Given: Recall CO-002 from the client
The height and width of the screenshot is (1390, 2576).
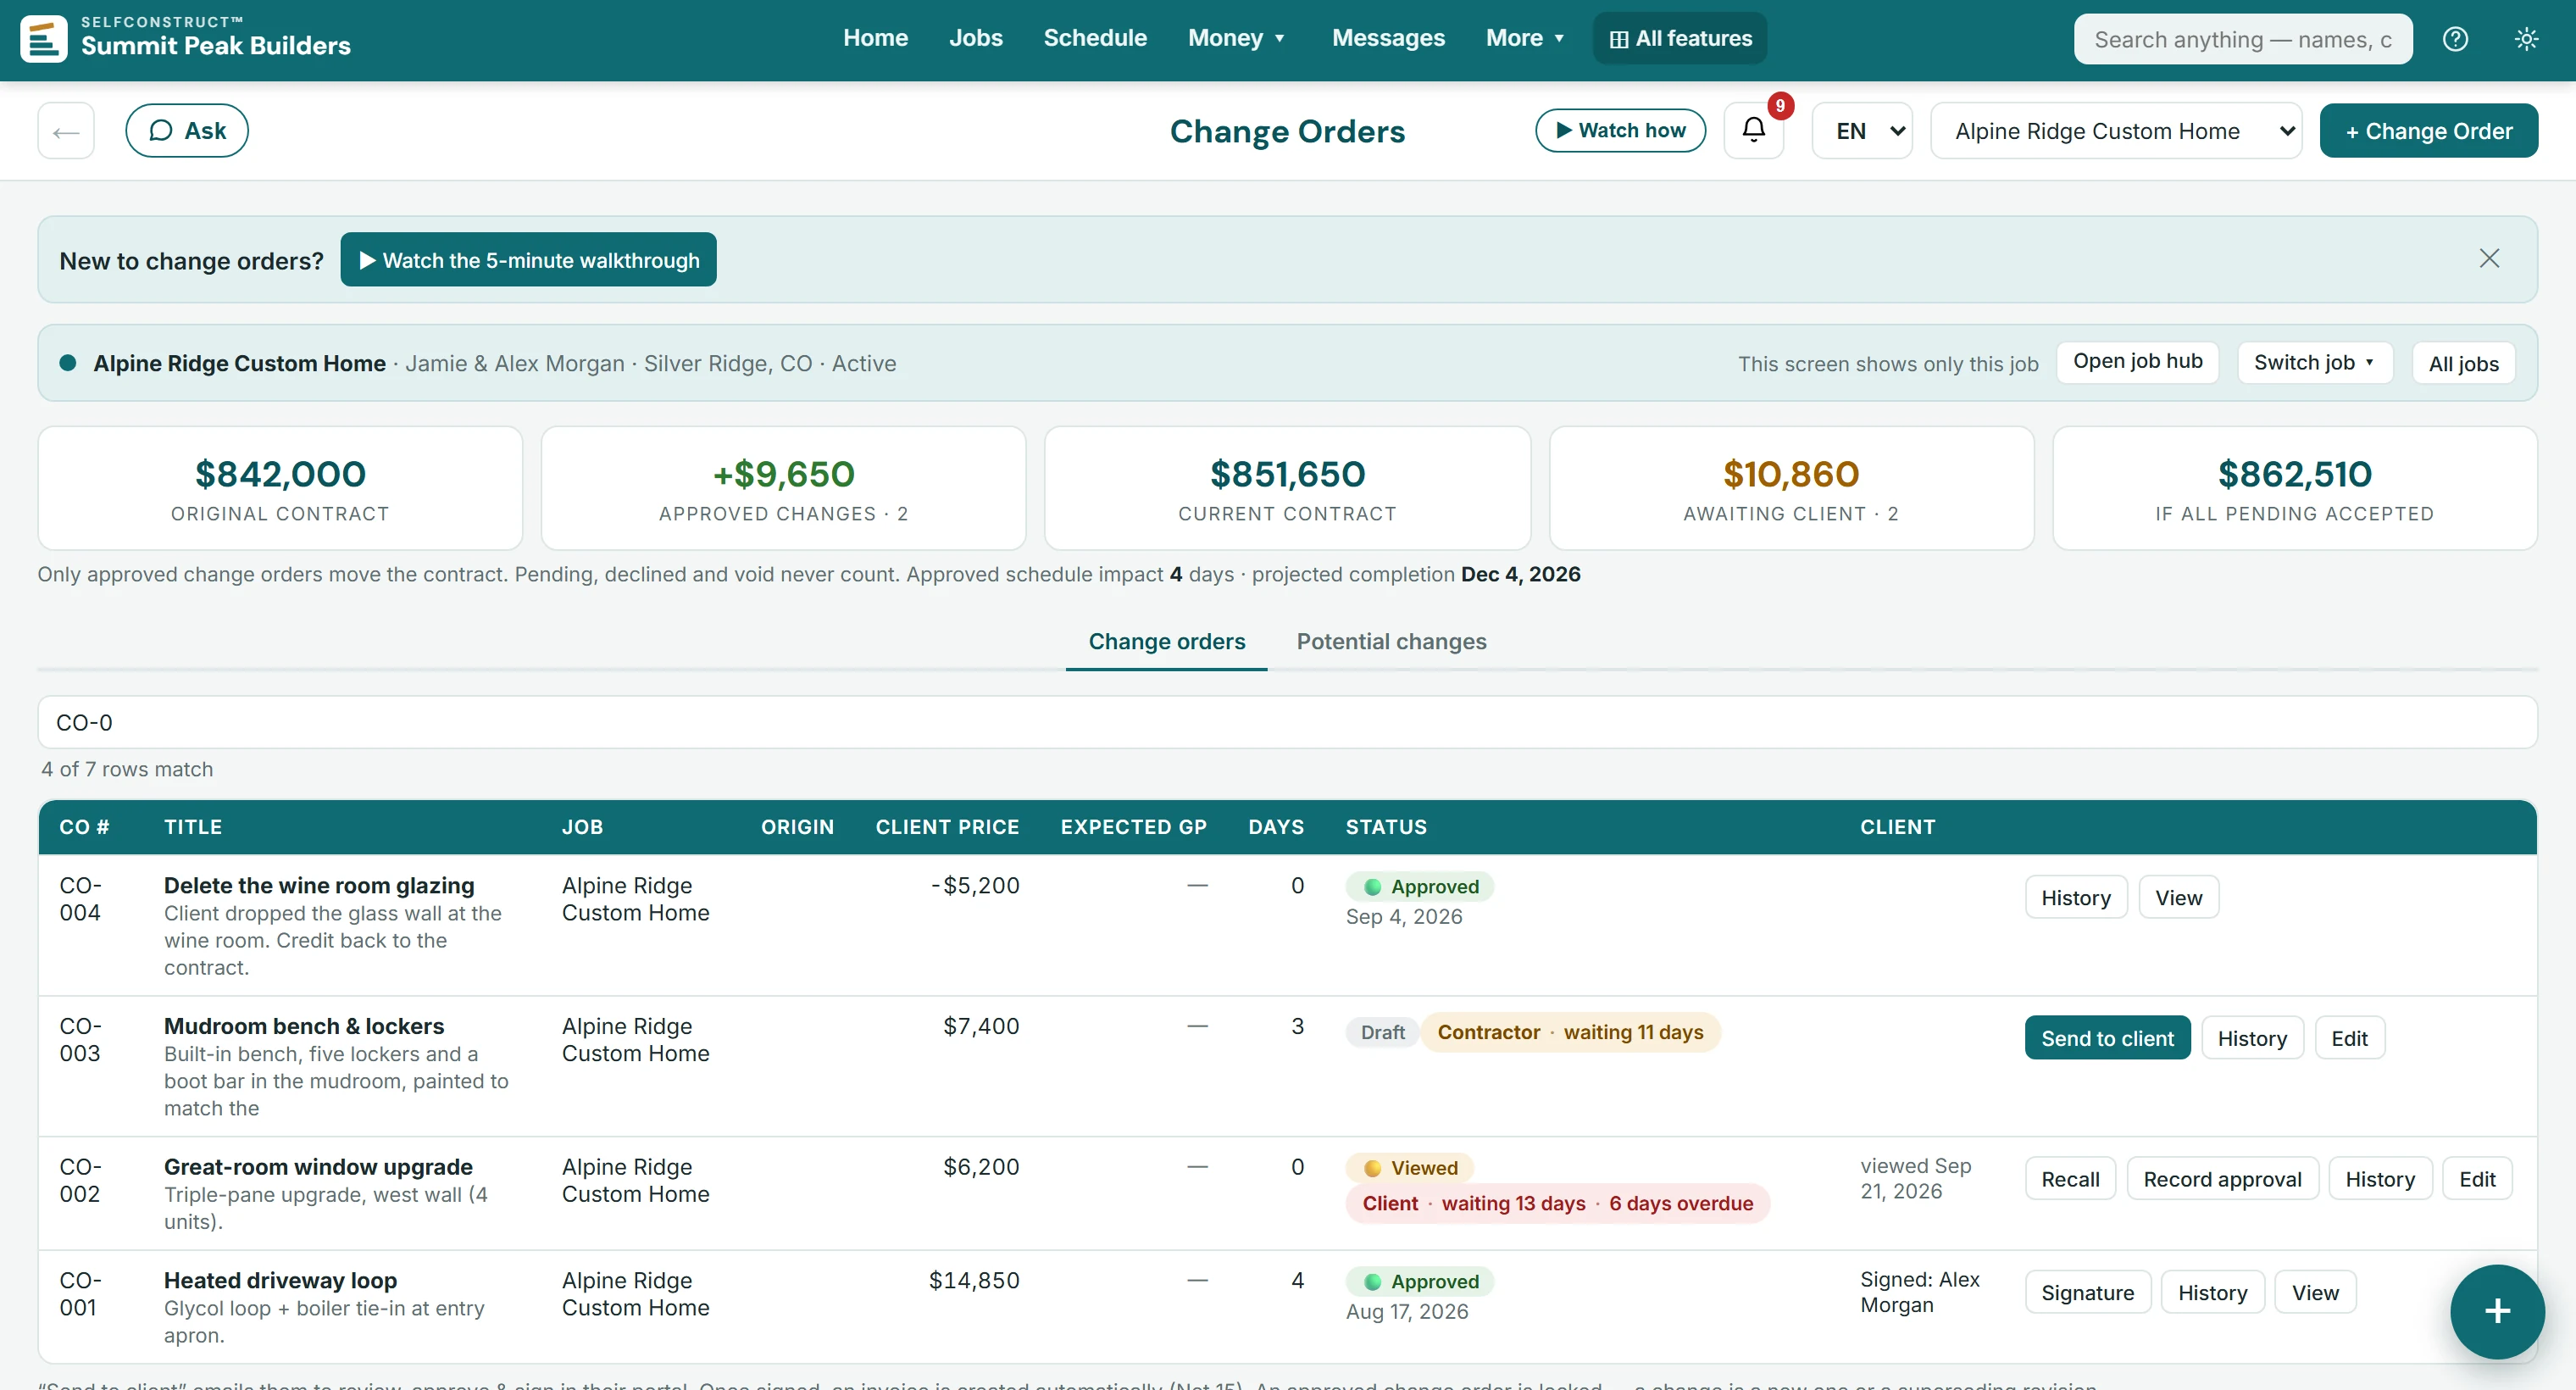Looking at the screenshot, I should tap(2070, 1179).
